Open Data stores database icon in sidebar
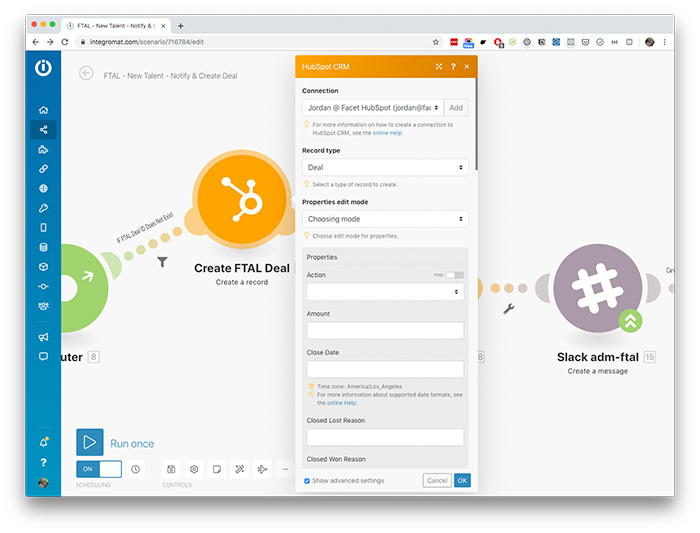 pyautogui.click(x=43, y=247)
